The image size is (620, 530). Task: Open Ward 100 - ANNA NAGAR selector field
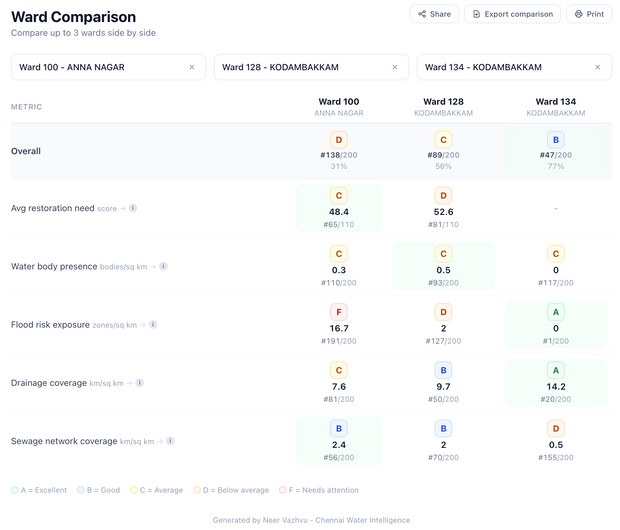click(x=98, y=67)
